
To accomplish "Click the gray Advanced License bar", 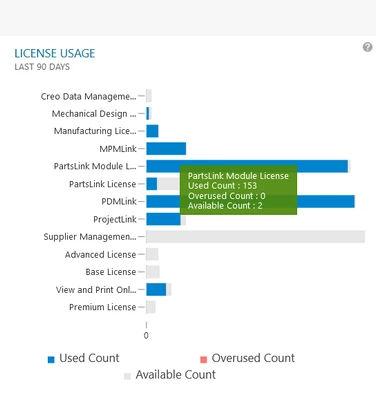I will 152,254.
